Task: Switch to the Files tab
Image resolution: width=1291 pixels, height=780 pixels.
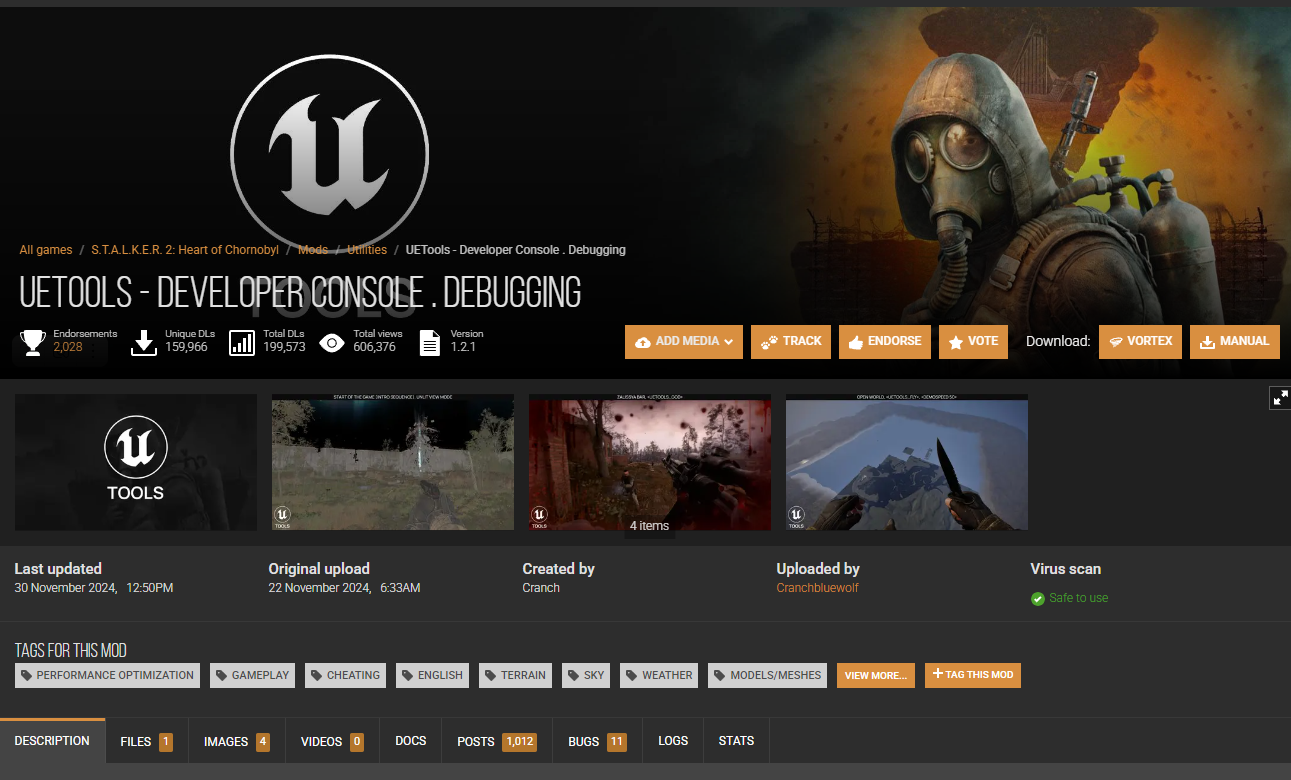Action: 146,742
